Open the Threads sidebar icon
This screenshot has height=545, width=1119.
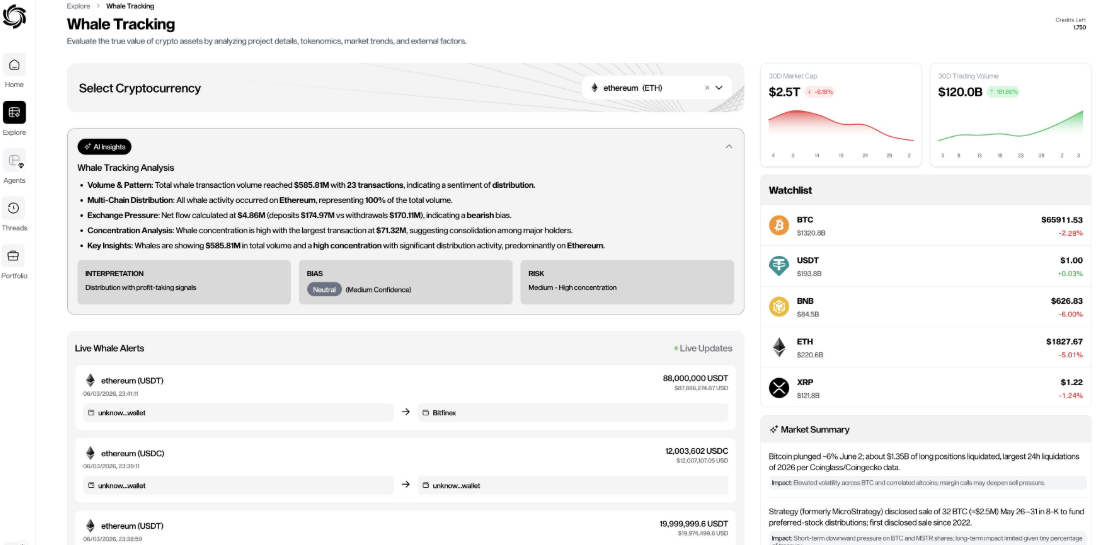point(14,208)
